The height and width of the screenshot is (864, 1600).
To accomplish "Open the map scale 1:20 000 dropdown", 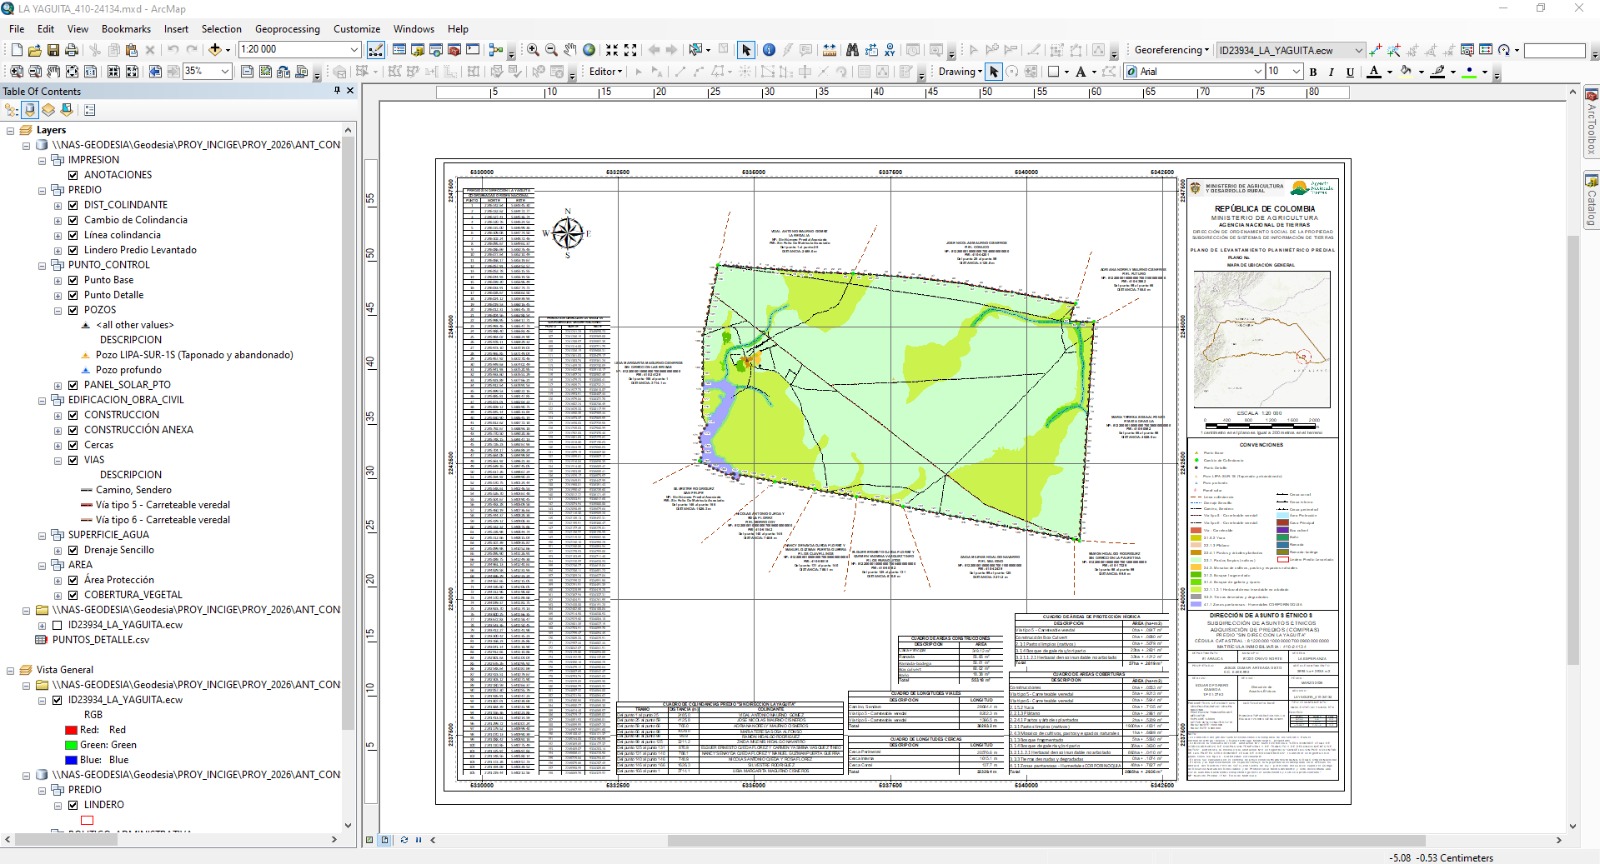I will [x=354, y=49].
